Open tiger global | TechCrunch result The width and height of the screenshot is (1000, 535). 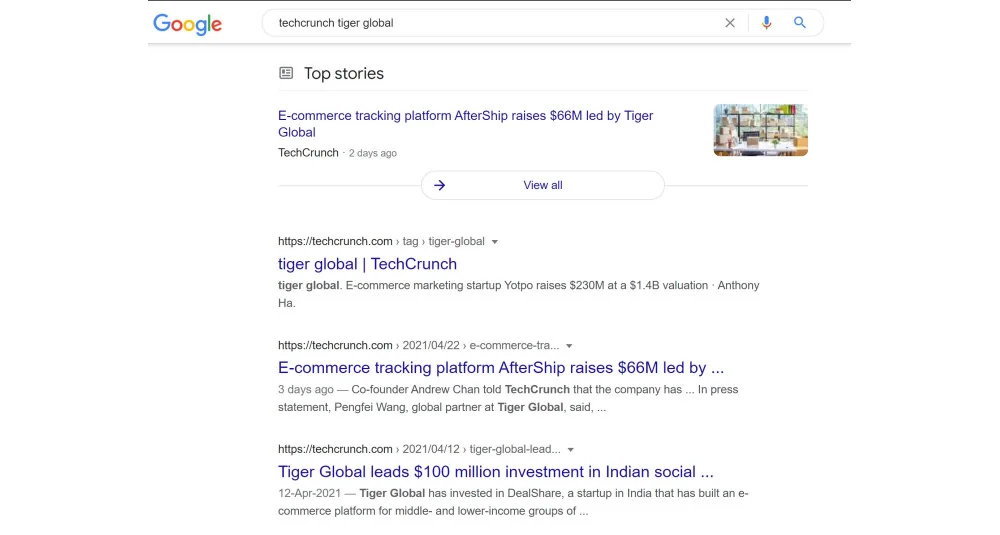[x=367, y=264]
